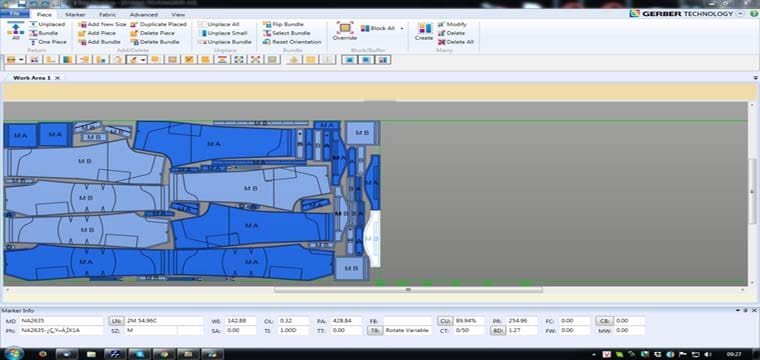Switch to the Advanced ribbon tab

coord(143,15)
